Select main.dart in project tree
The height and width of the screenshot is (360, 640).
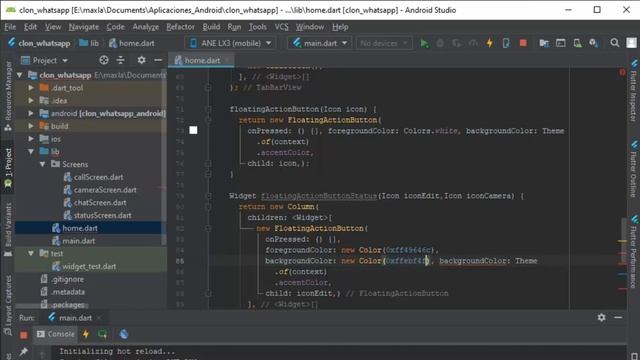click(x=78, y=241)
